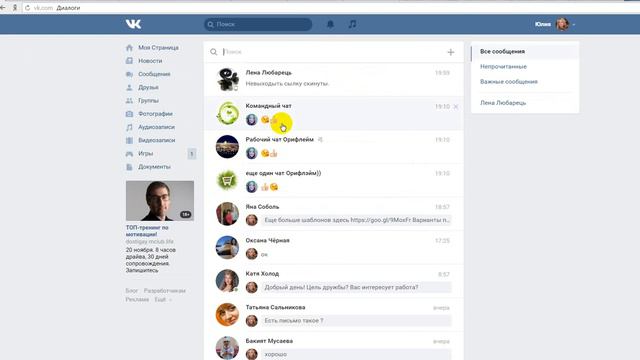Open еще один чат Орифлэйм conversation
The image size is (640, 360).
pos(333,180)
